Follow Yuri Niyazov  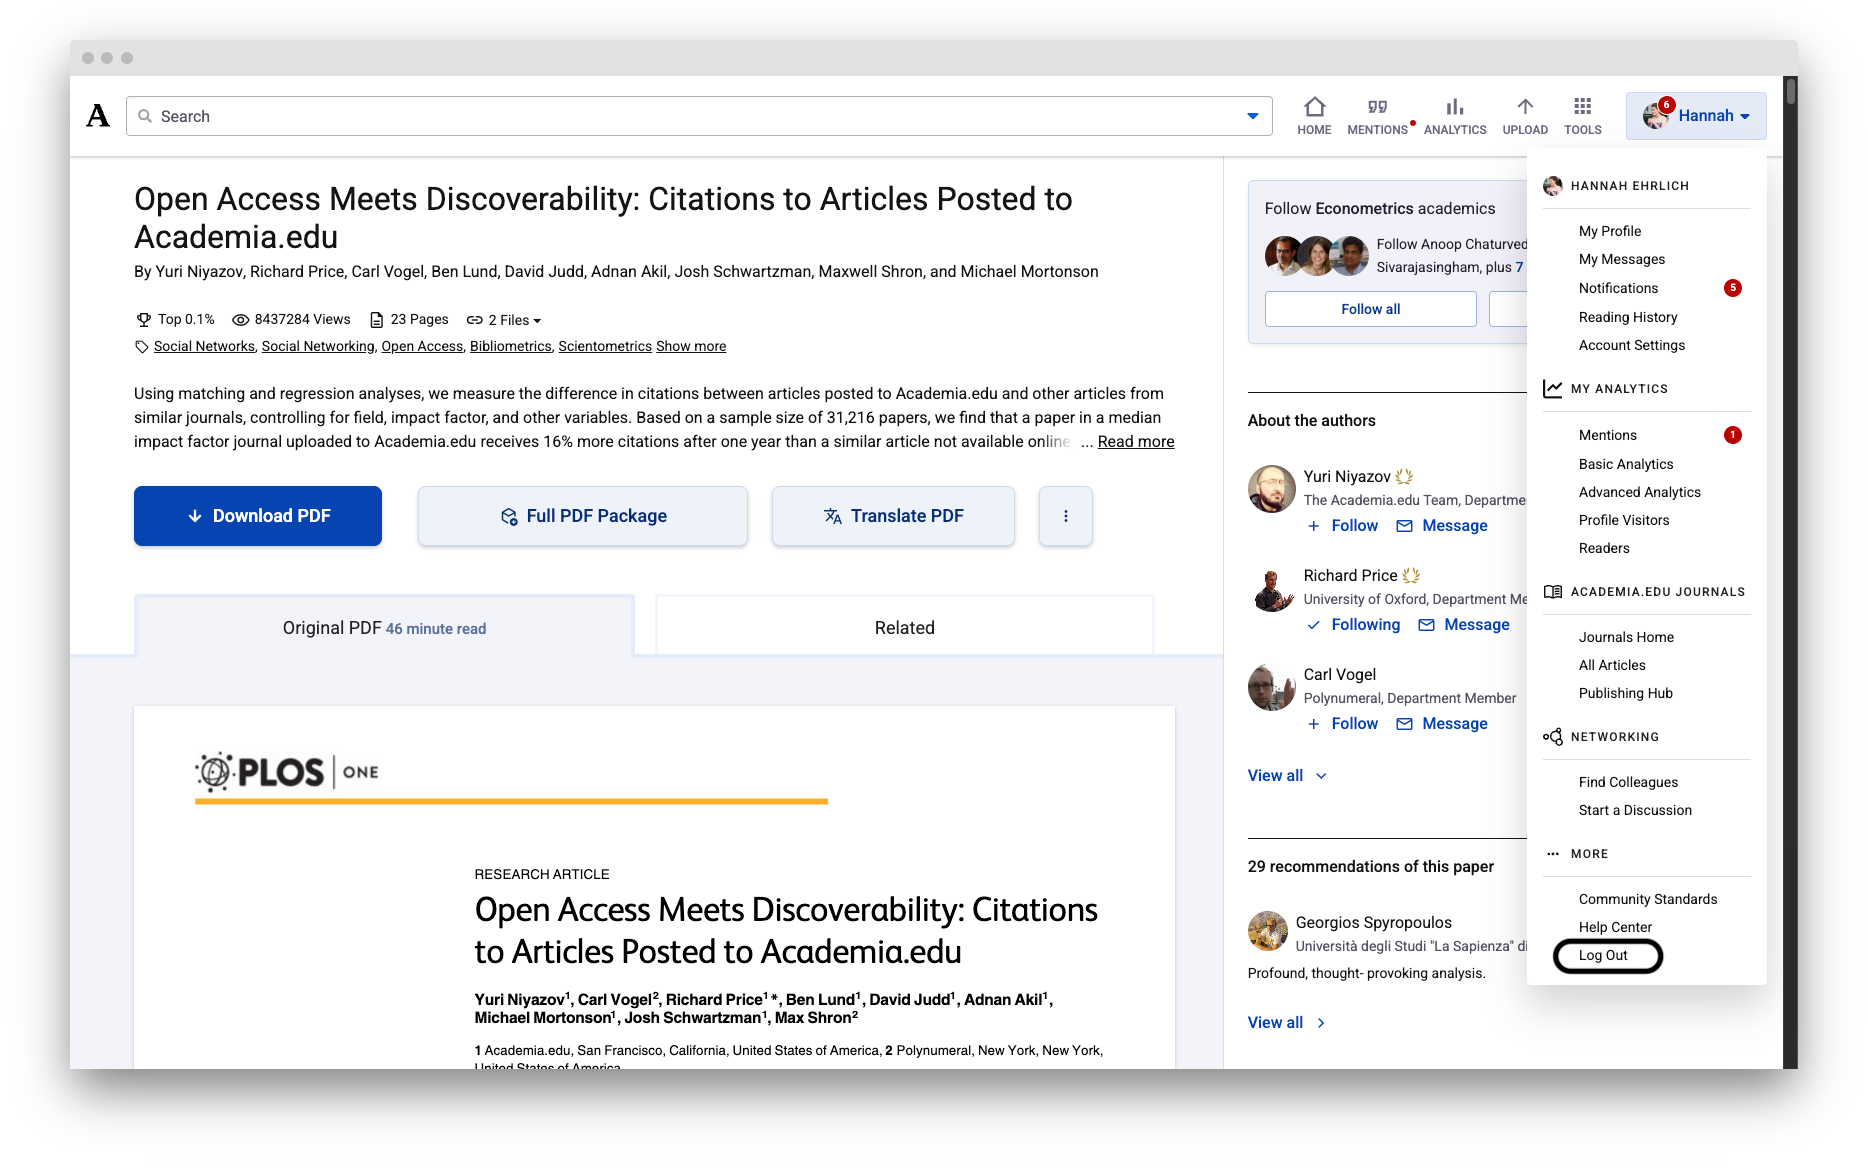tap(1343, 526)
